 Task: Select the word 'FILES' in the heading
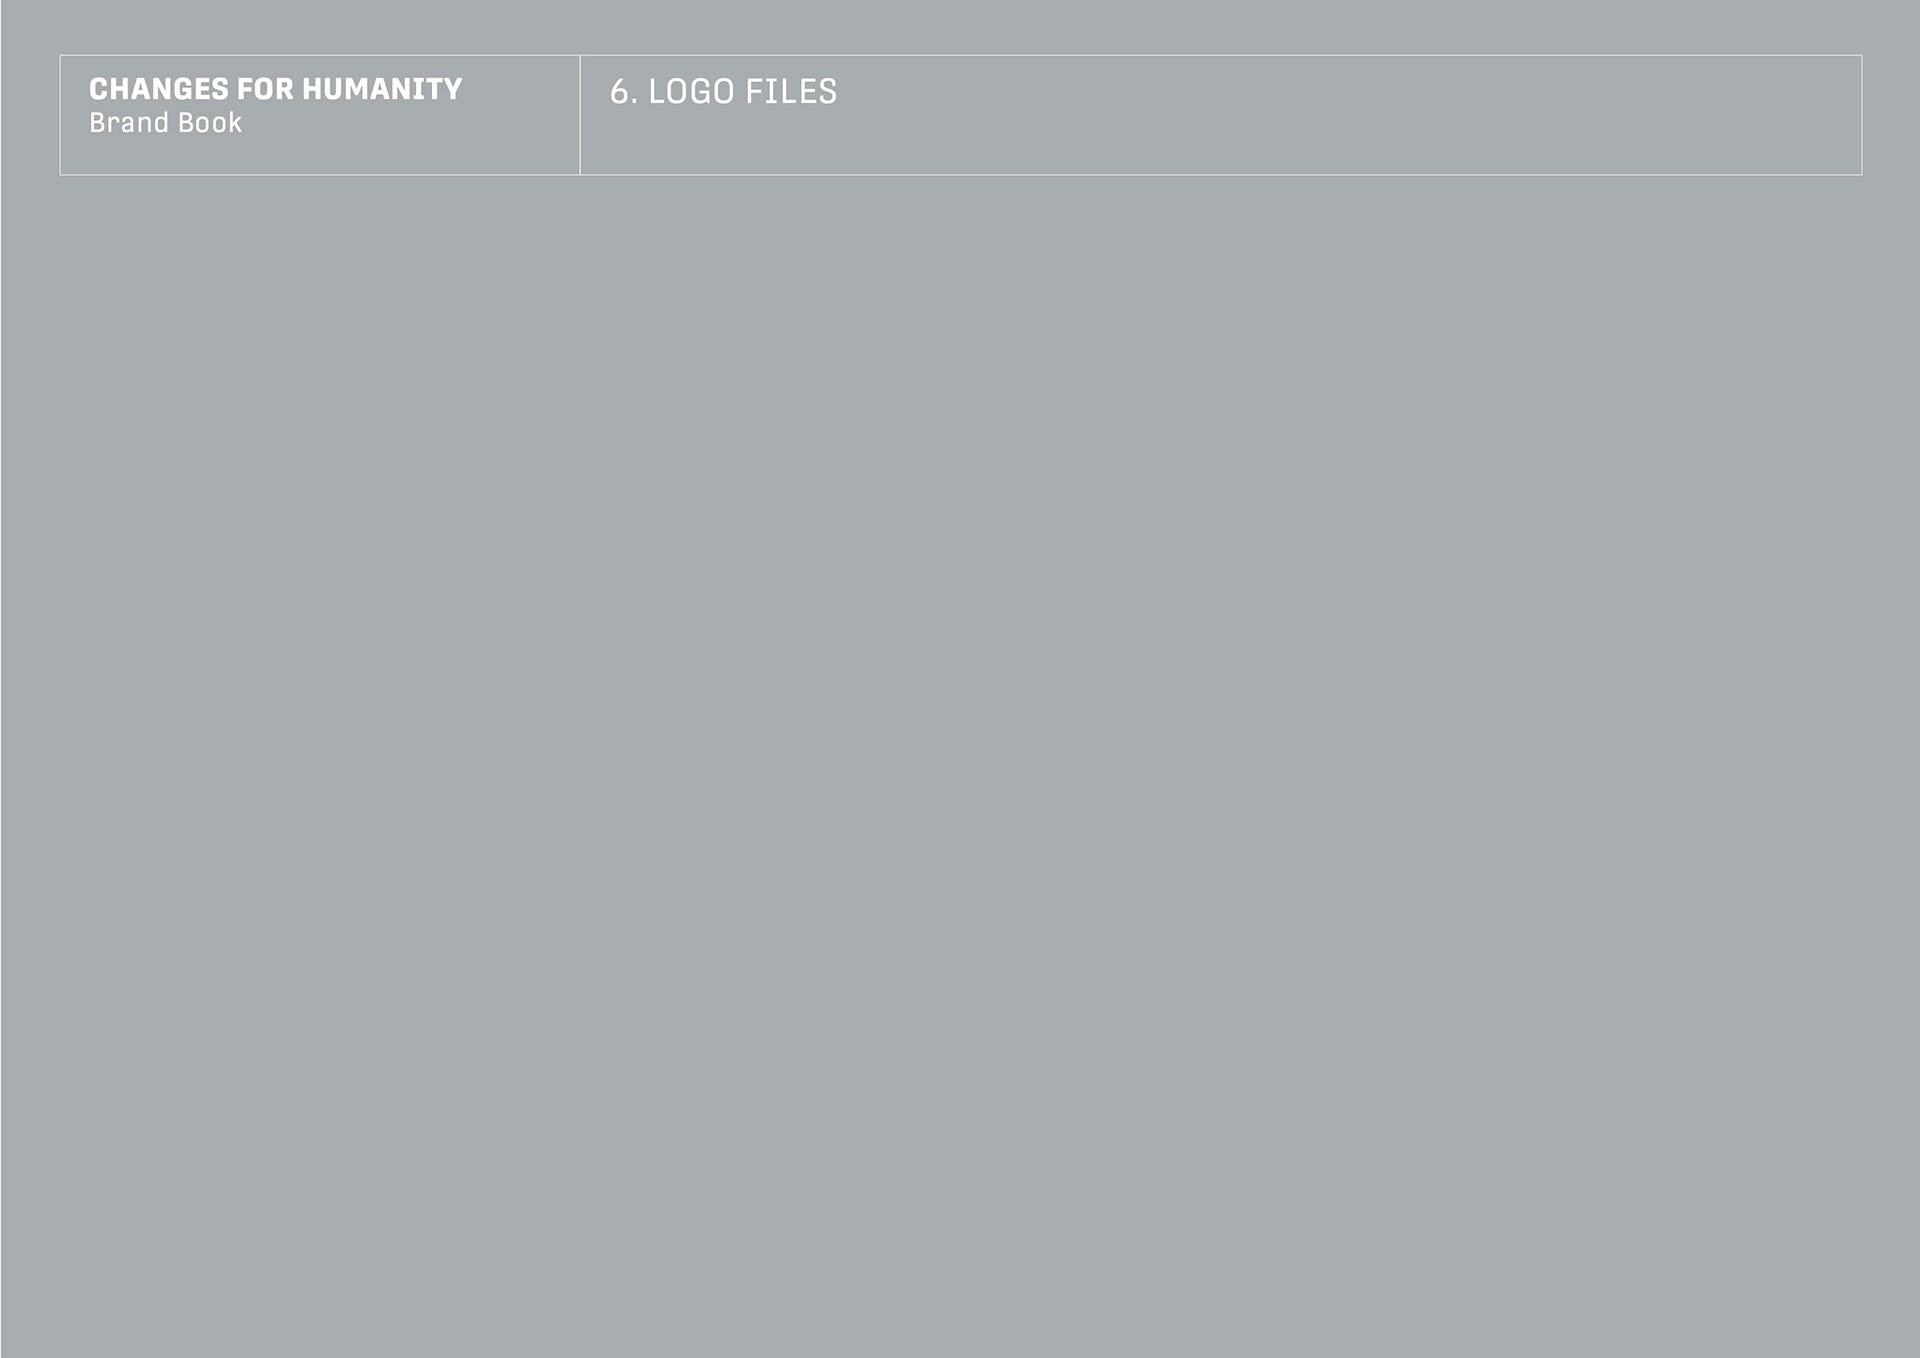click(x=791, y=92)
